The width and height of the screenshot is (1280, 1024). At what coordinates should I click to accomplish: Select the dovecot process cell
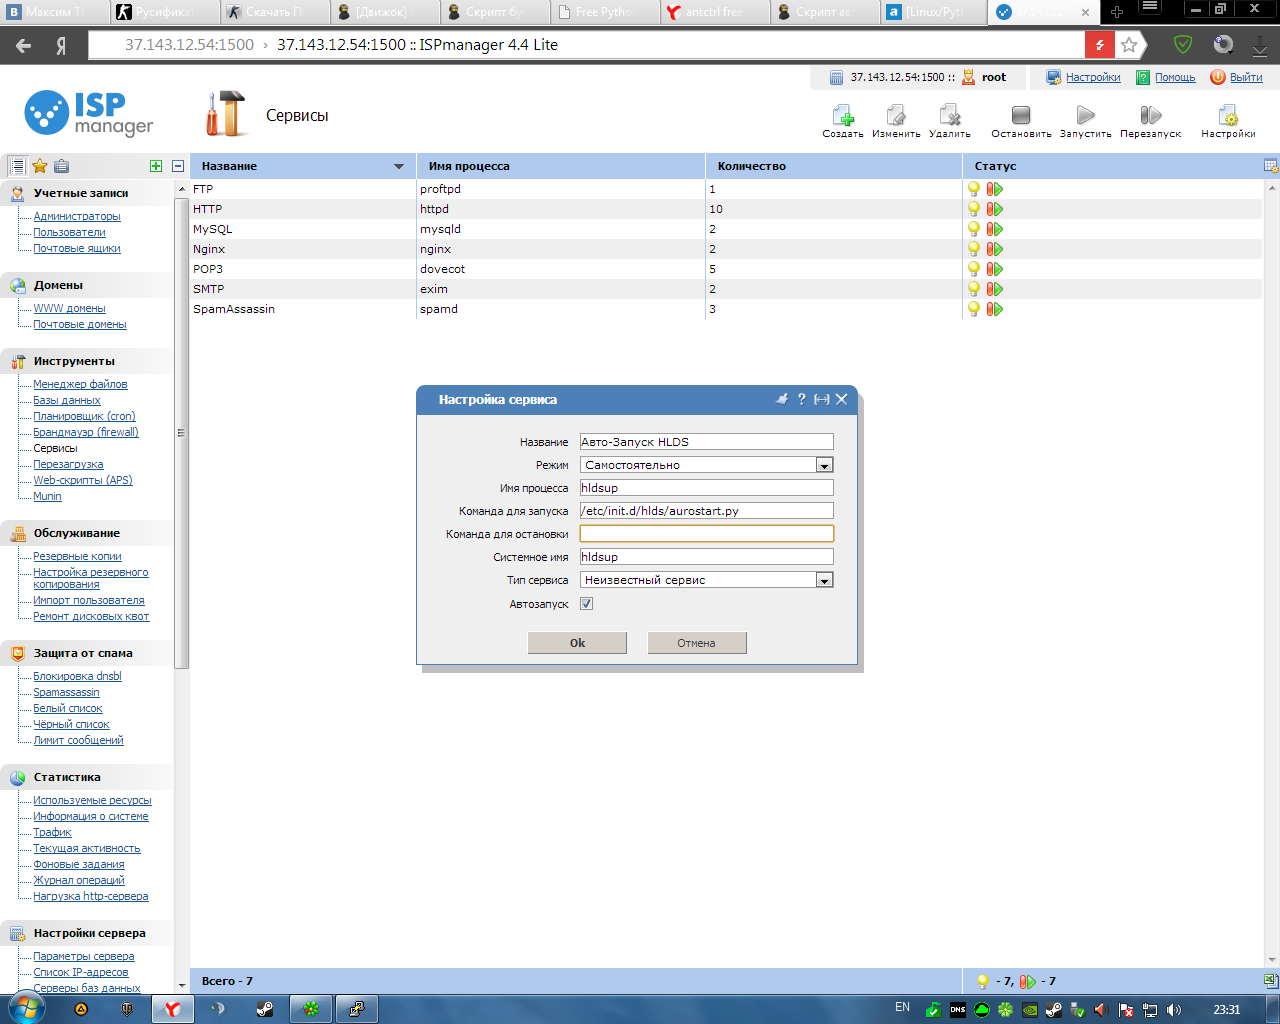(442, 269)
